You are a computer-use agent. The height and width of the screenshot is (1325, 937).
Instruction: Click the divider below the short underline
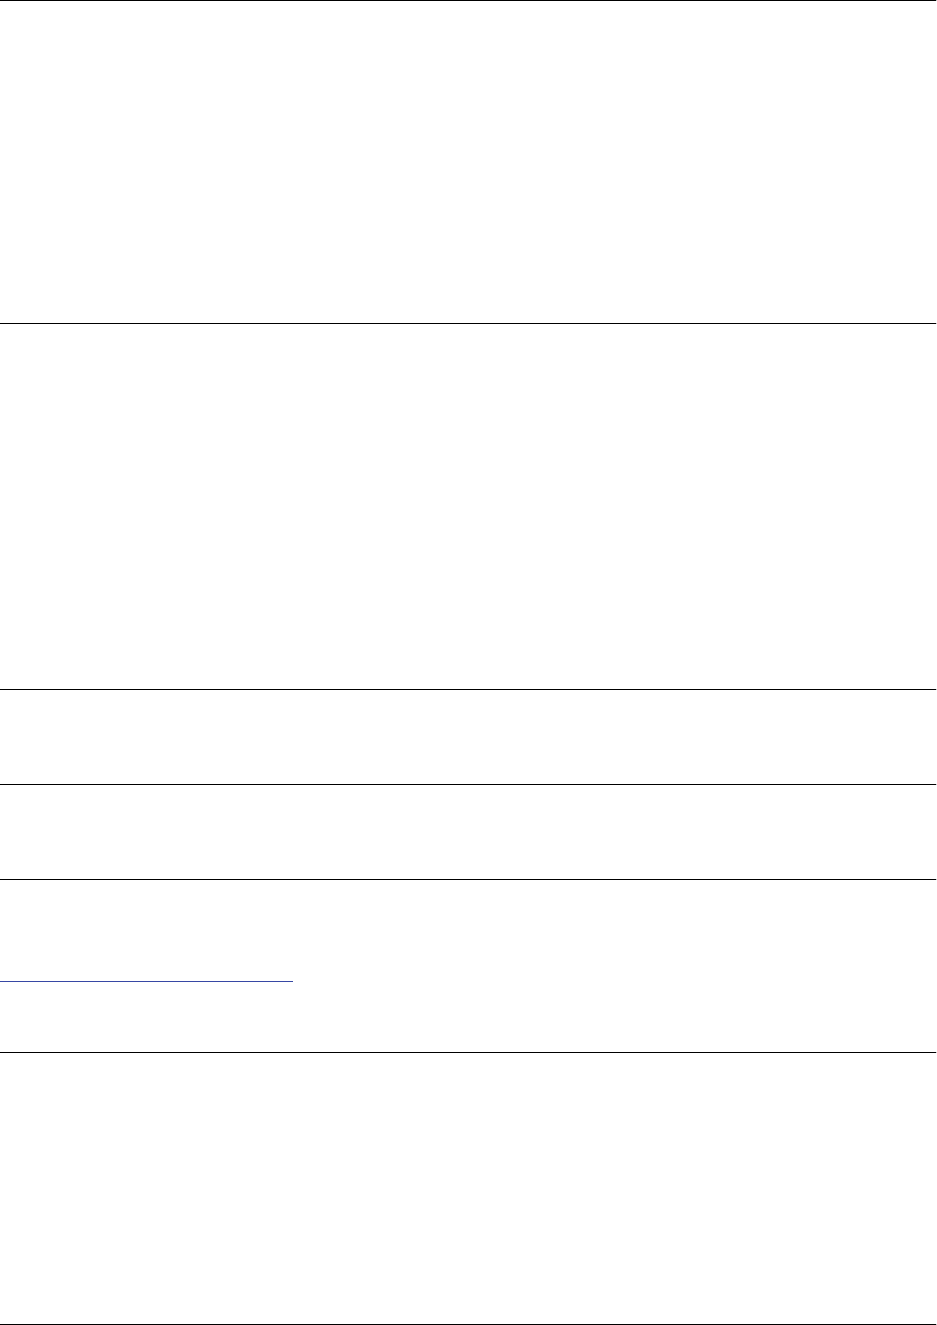(x=468, y=1052)
